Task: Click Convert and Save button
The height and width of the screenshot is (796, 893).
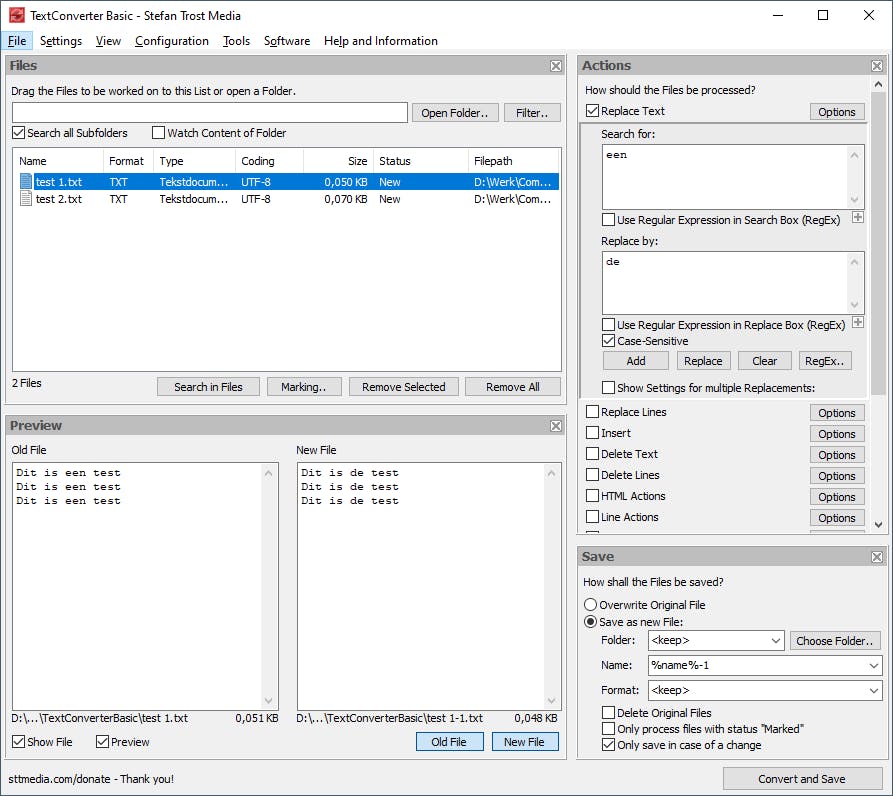Action: pyautogui.click(x=802, y=778)
